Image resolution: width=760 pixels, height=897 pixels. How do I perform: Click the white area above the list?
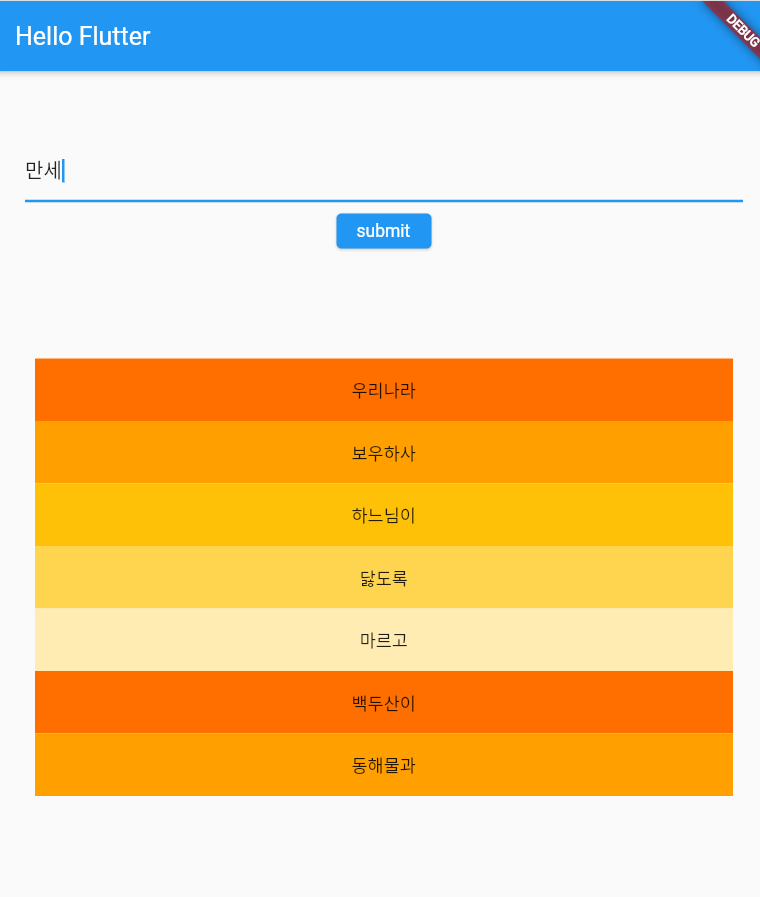click(383, 310)
